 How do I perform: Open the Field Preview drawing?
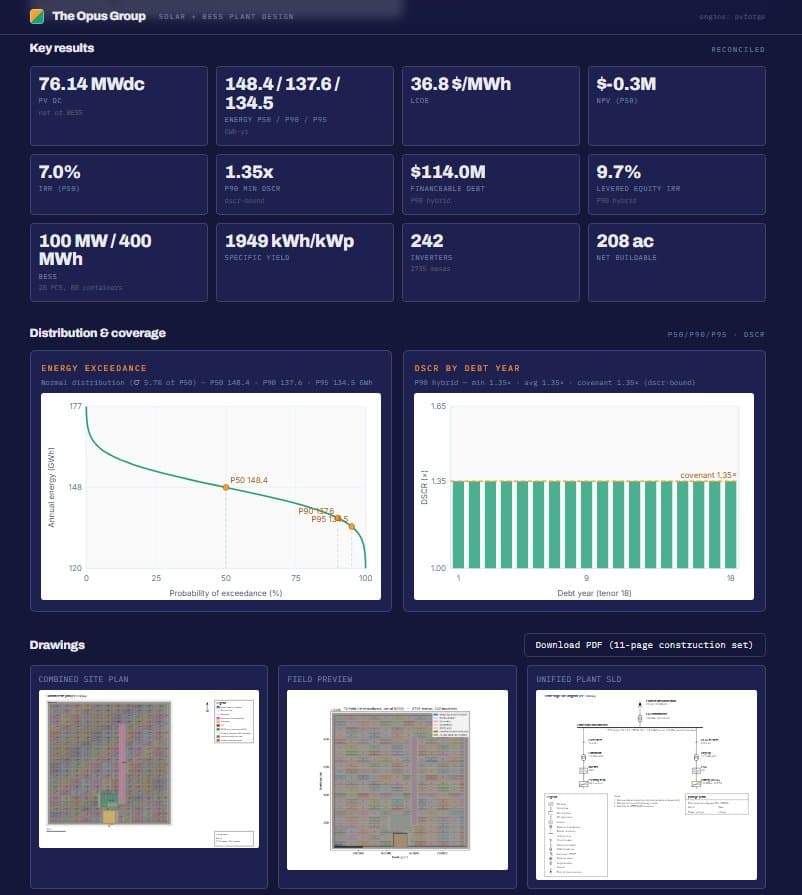(x=397, y=780)
